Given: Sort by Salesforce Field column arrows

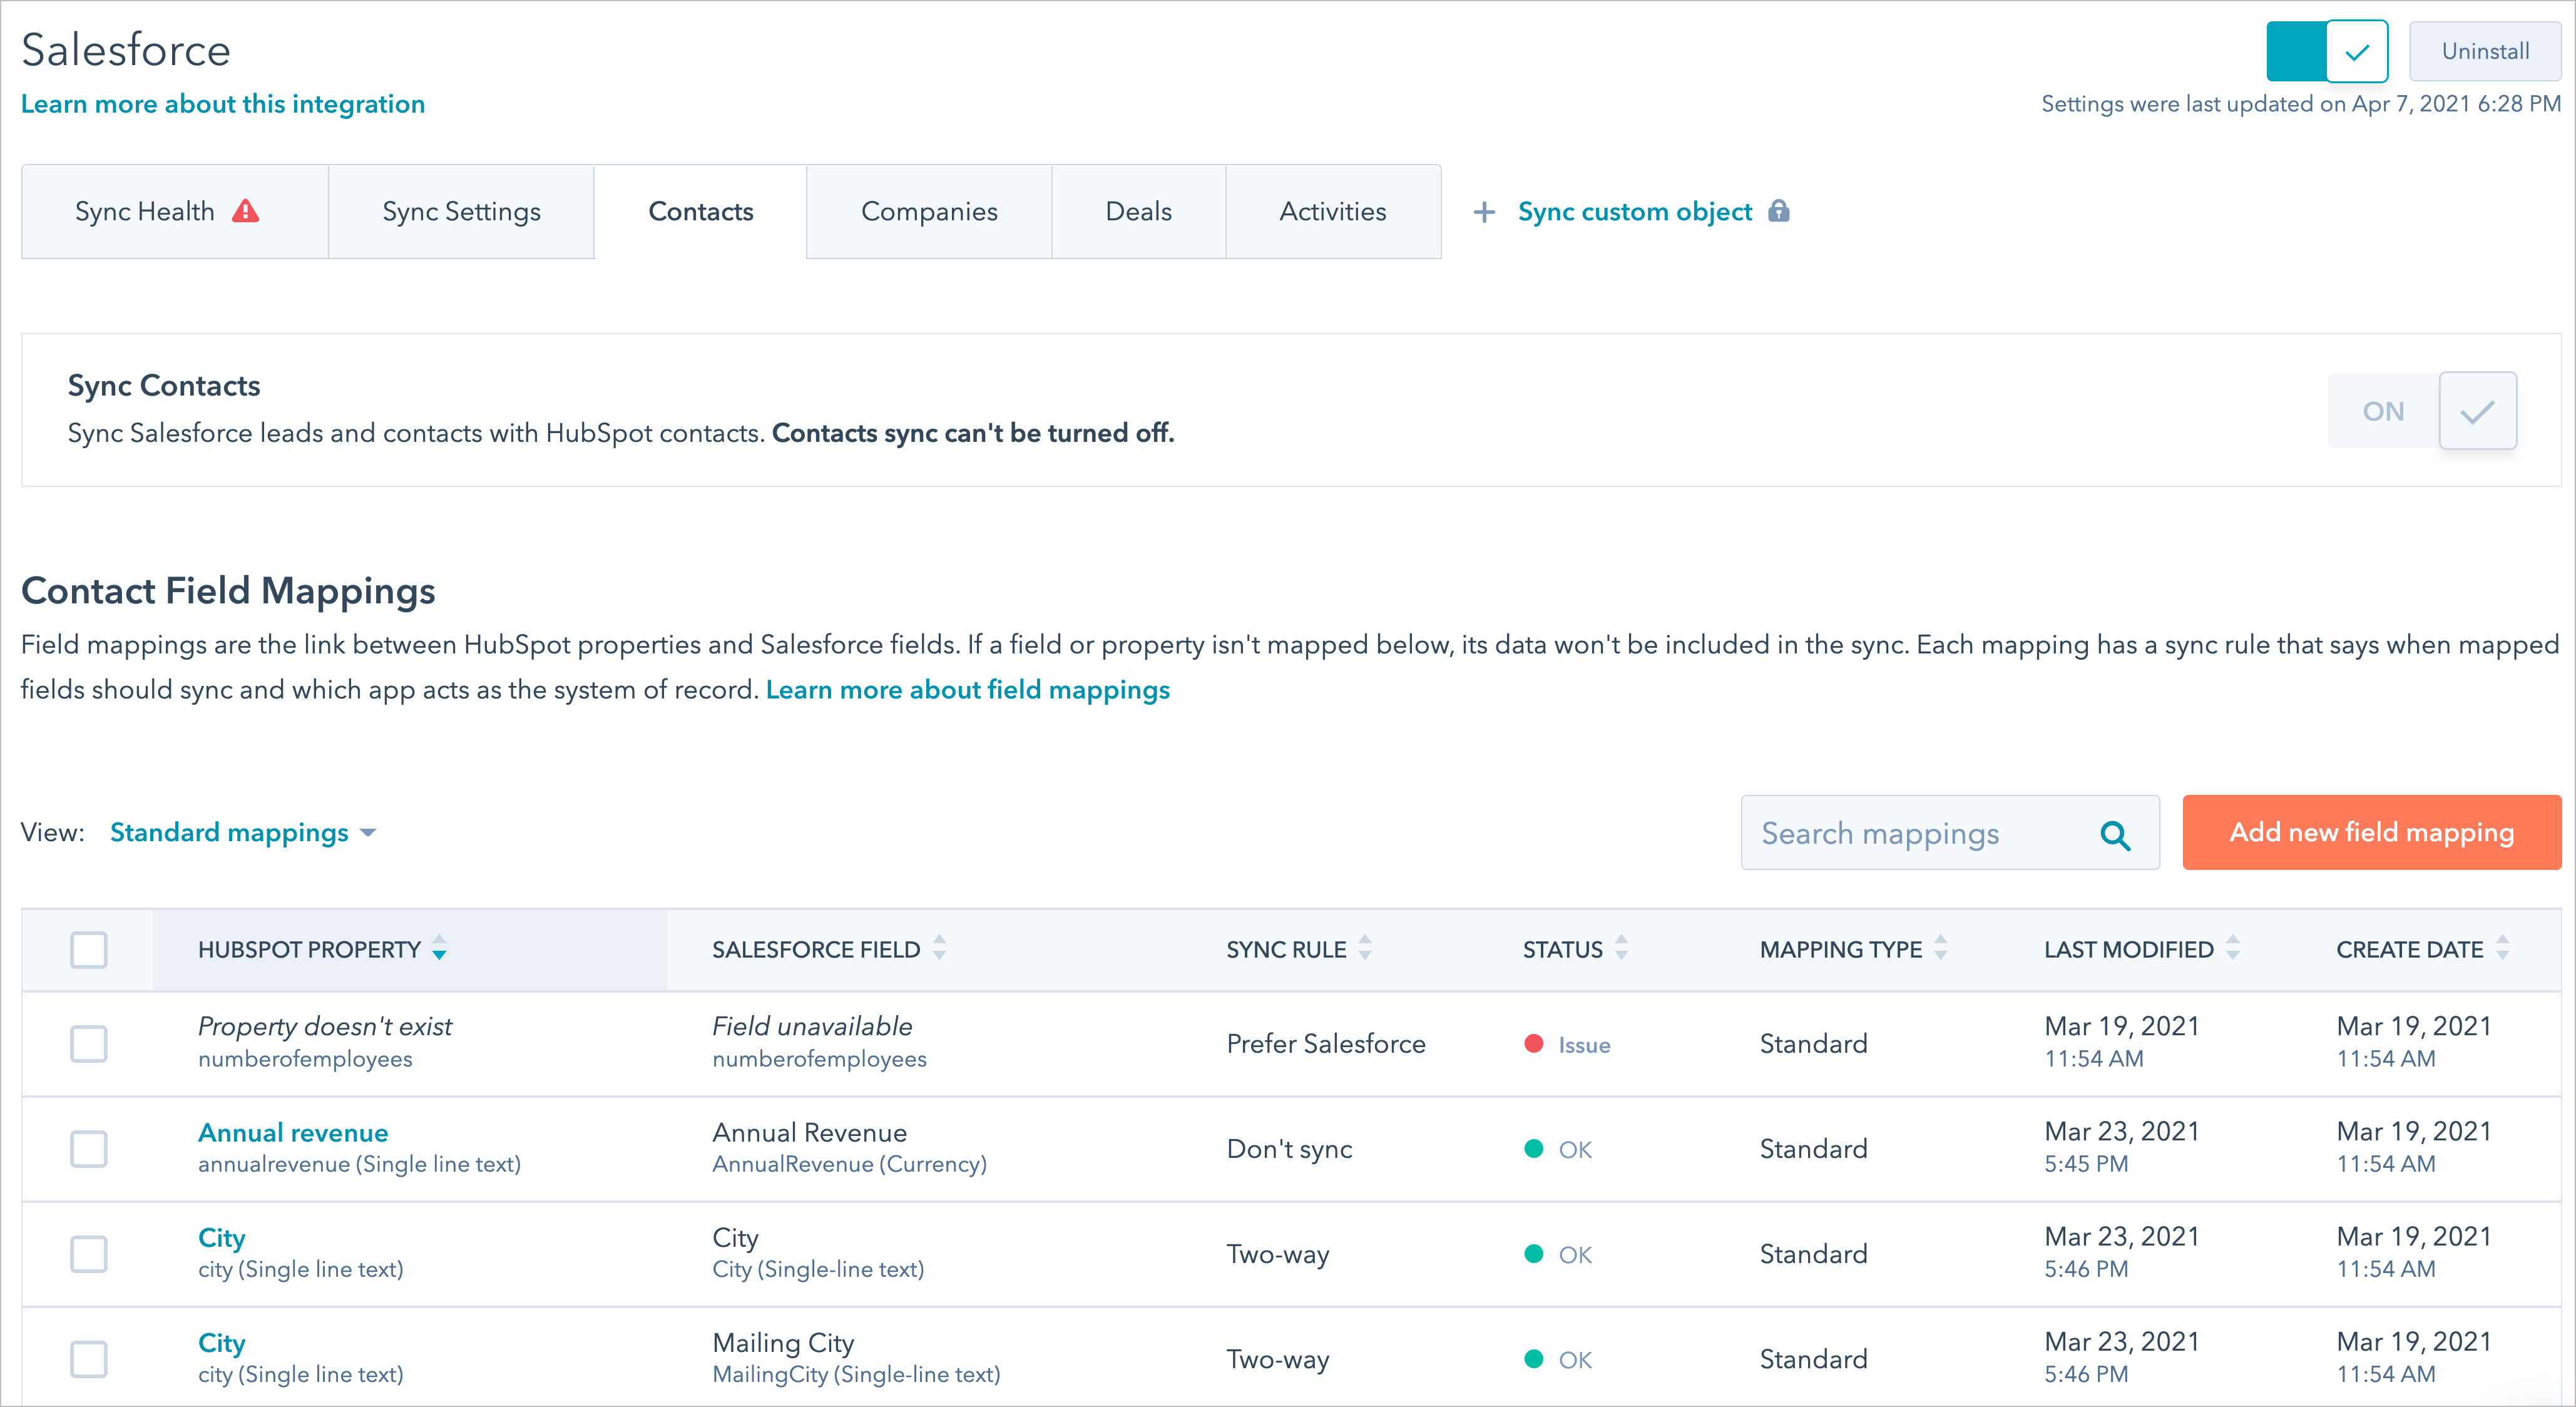Looking at the screenshot, I should pyautogui.click(x=939, y=948).
